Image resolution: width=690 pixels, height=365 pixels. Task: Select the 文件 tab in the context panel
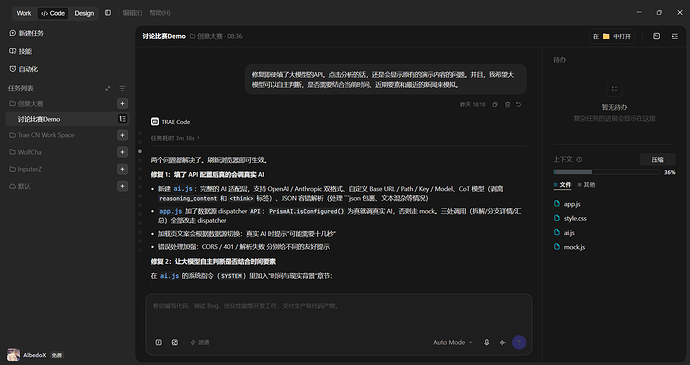point(562,185)
